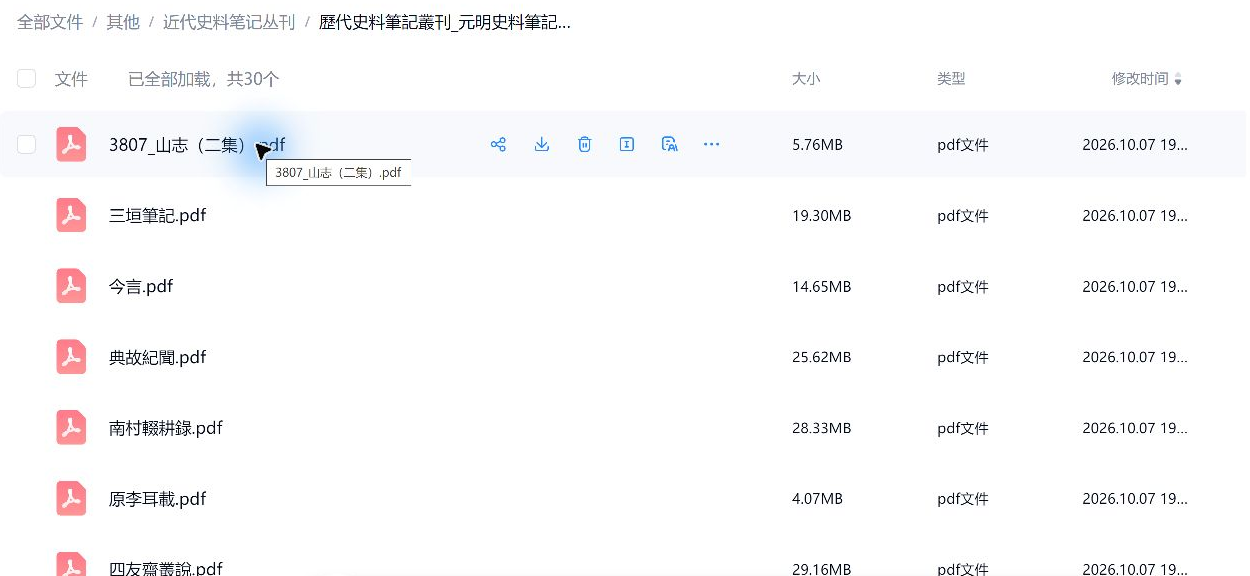Click the 类型 column header
Image resolution: width=1250 pixels, height=576 pixels.
951,79
